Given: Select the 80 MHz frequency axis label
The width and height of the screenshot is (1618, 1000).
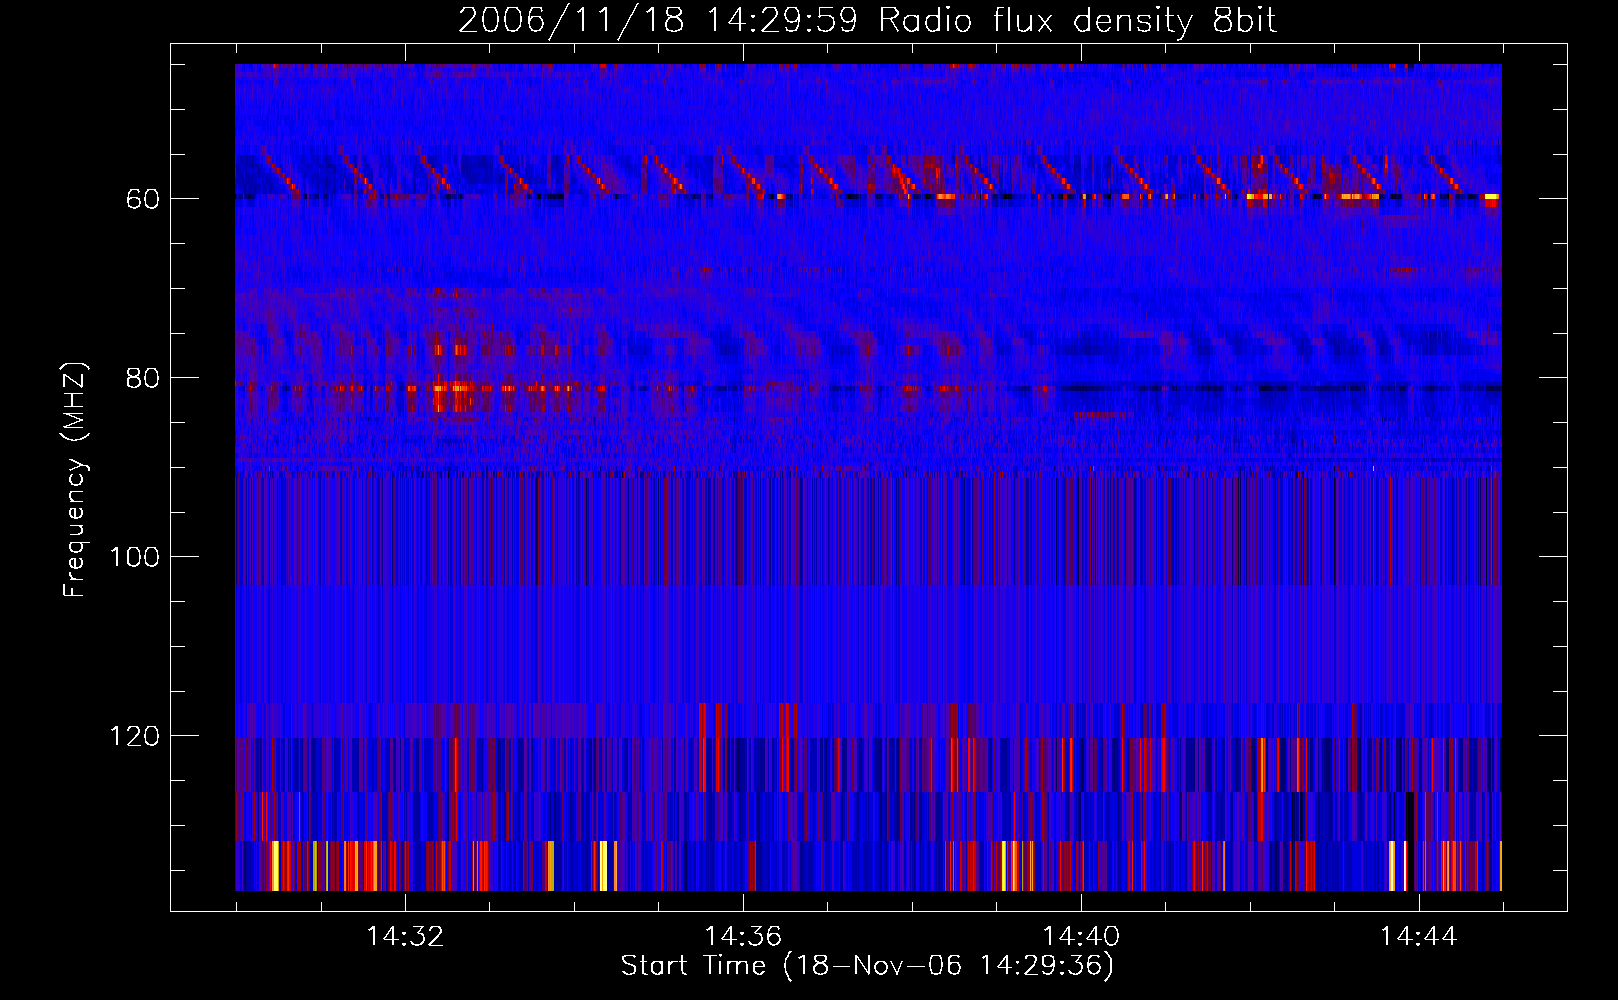Looking at the screenshot, I should tap(143, 378).
